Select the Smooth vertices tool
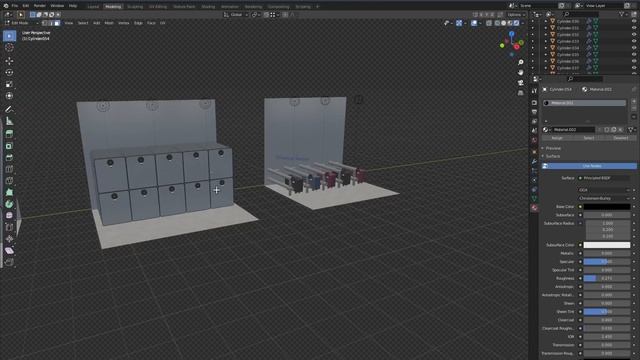640x360 pixels. click(x=9, y=216)
